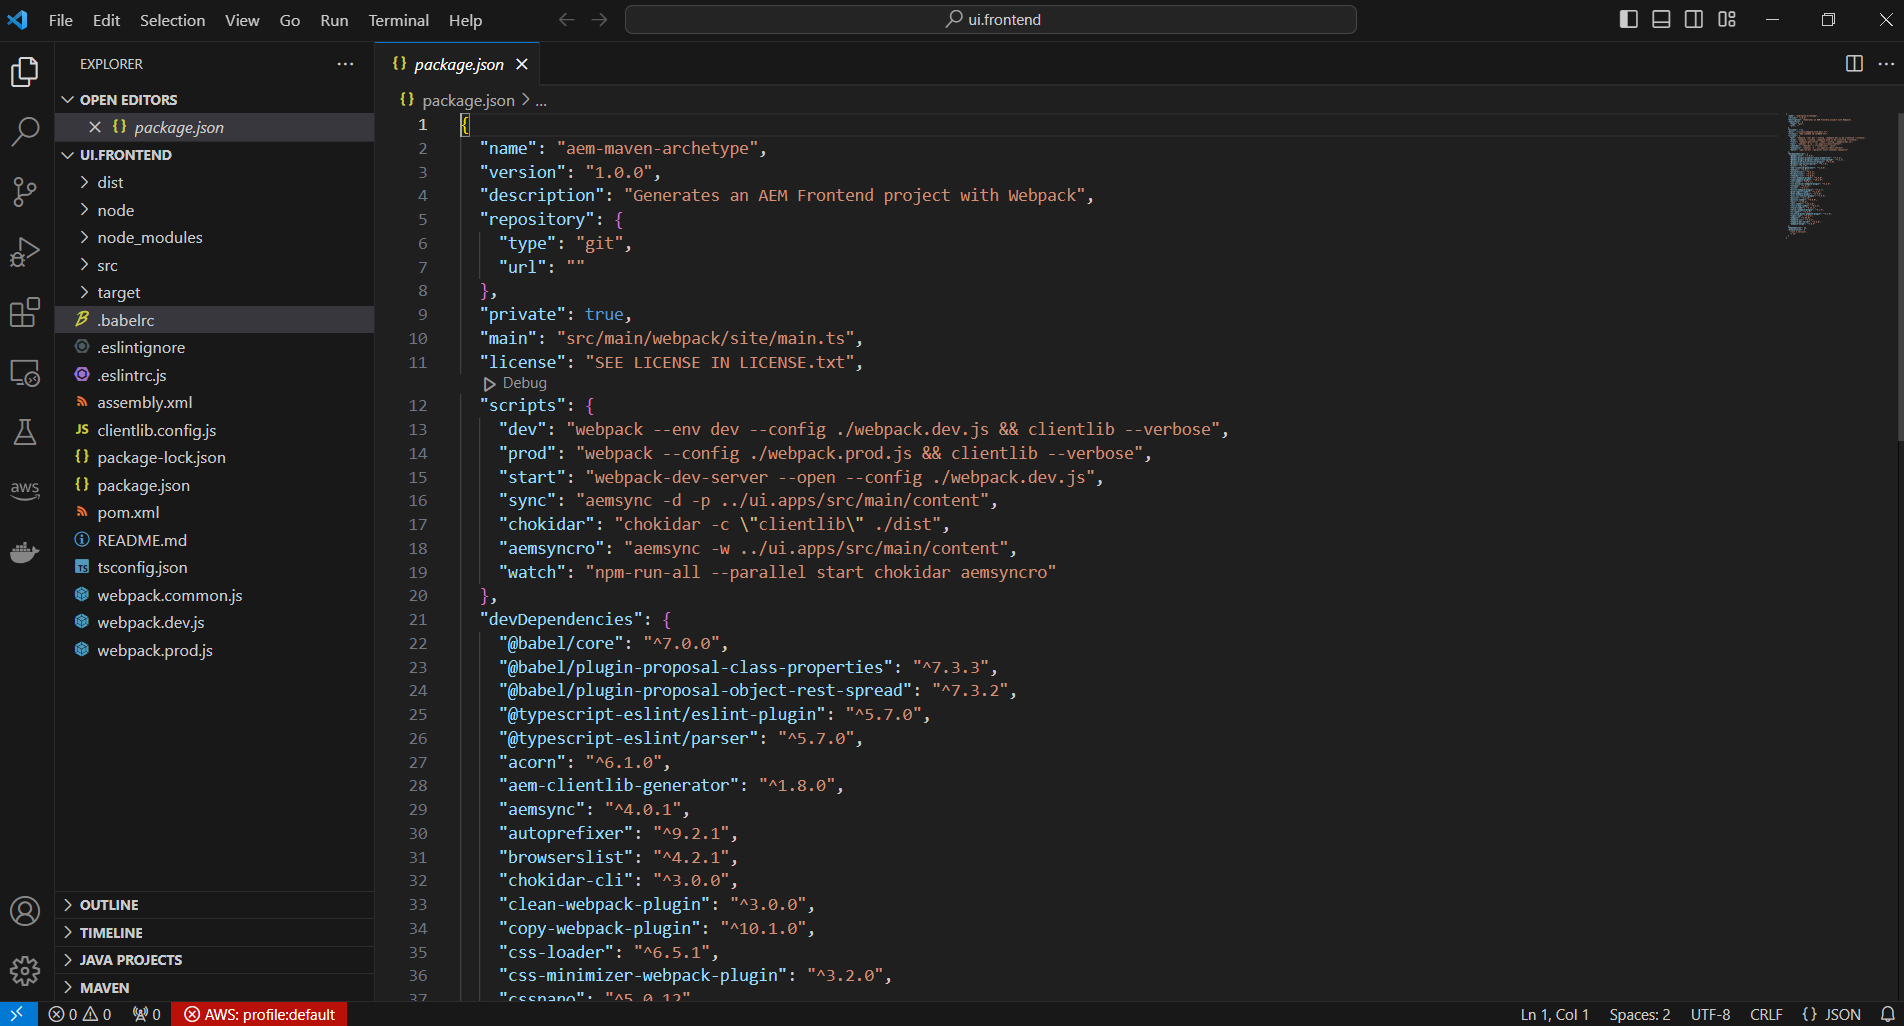Click the ui.frontend search command box
This screenshot has height=1026, width=1904.
(x=990, y=20)
